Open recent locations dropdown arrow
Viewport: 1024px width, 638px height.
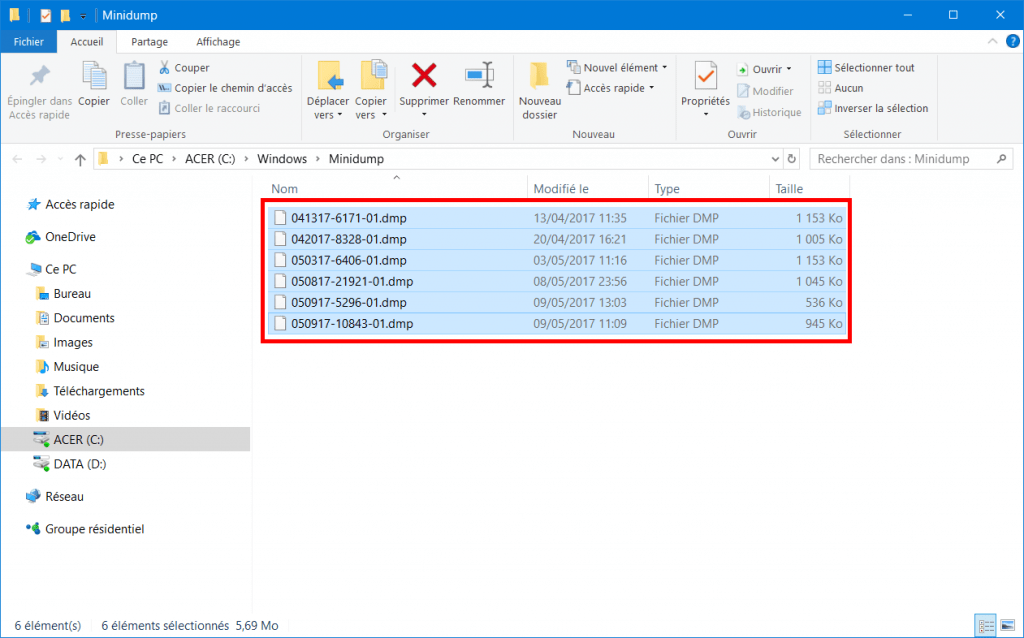(60, 159)
